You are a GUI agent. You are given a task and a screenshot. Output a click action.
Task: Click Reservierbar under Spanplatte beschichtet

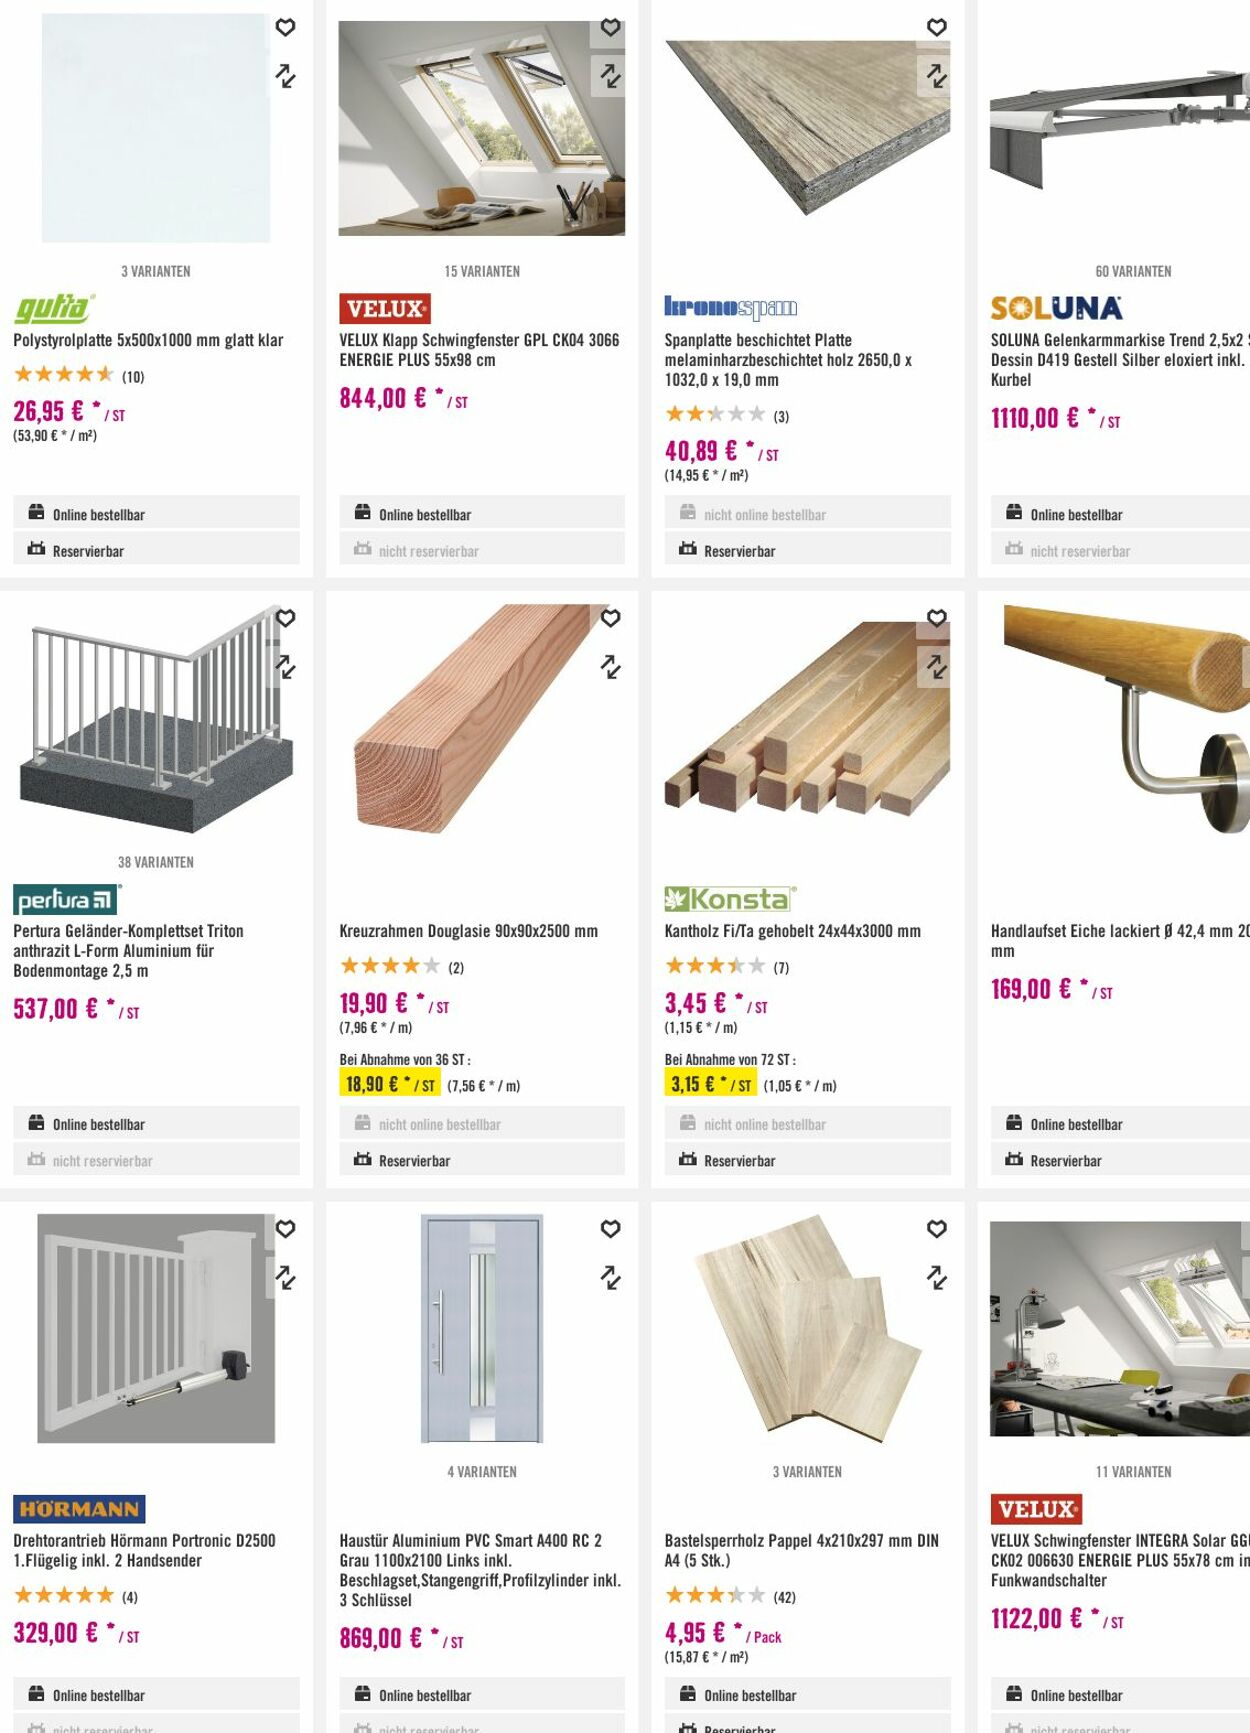(739, 551)
